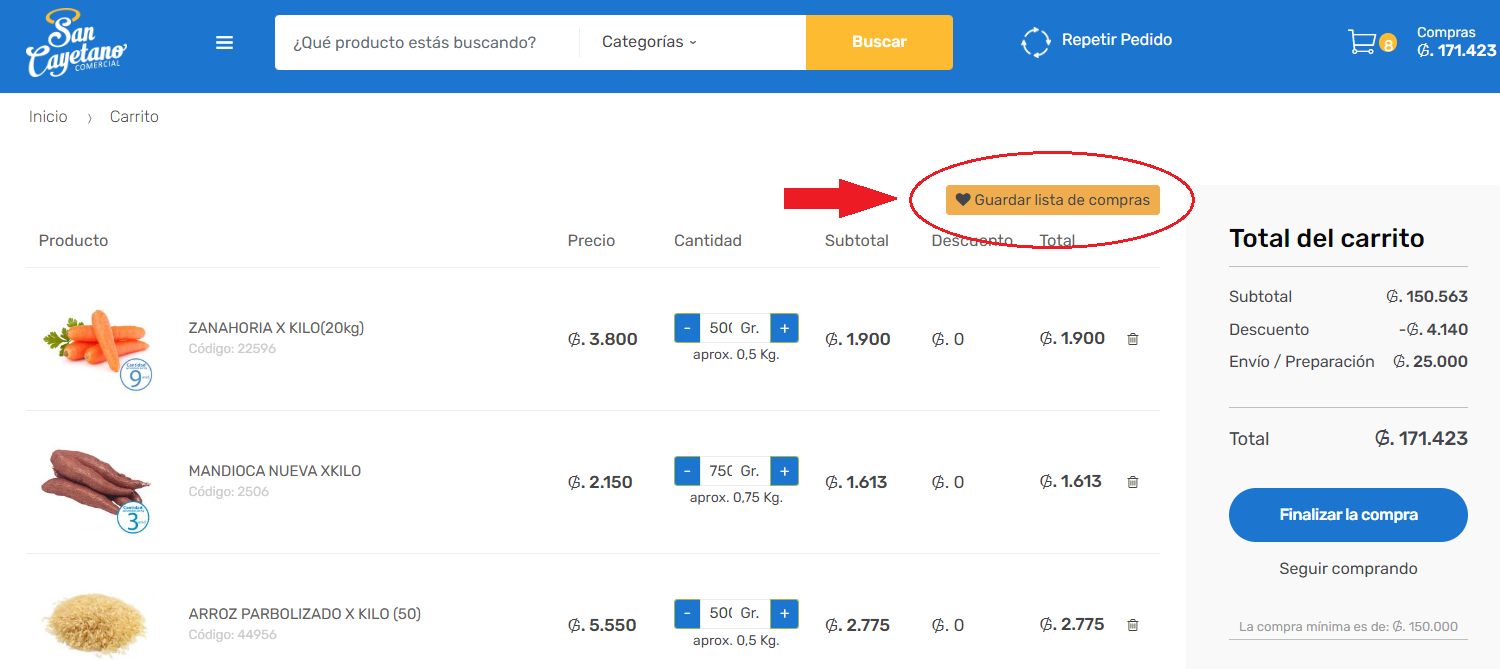Click the Zanahoria quantity input field

tap(719, 328)
